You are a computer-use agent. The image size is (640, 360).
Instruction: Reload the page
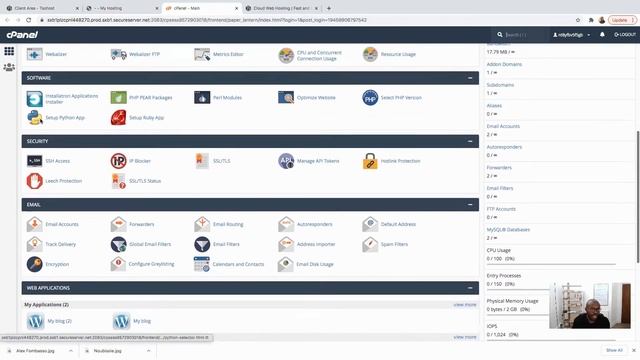(x=29, y=20)
